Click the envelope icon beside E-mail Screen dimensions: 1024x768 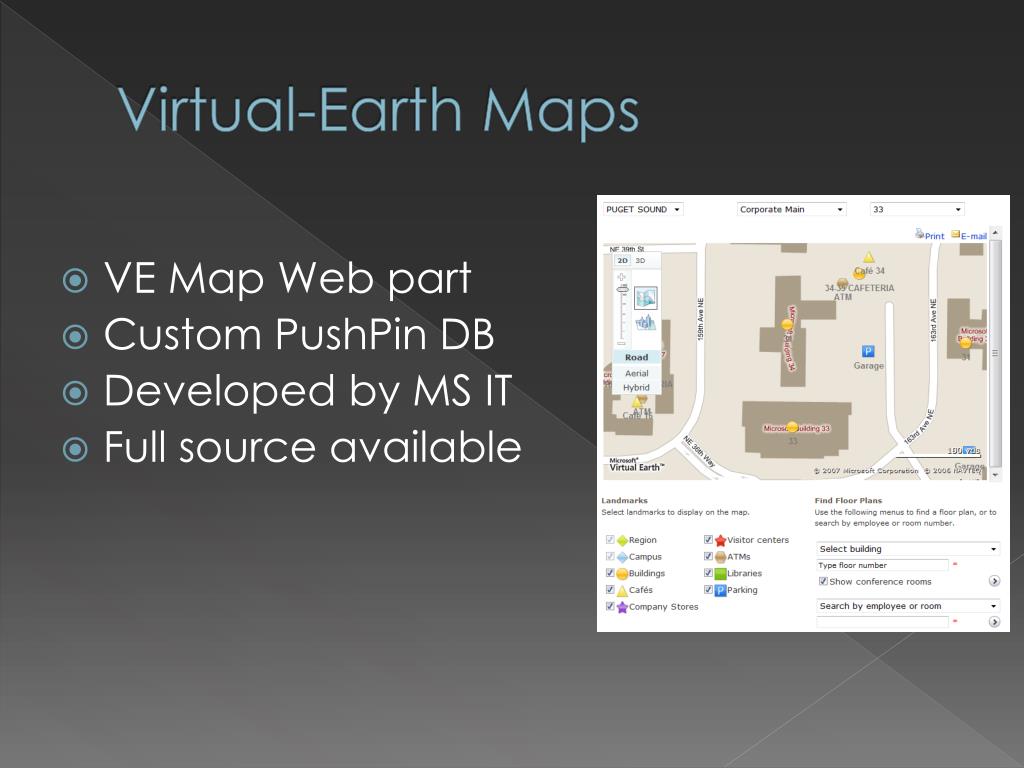(955, 234)
